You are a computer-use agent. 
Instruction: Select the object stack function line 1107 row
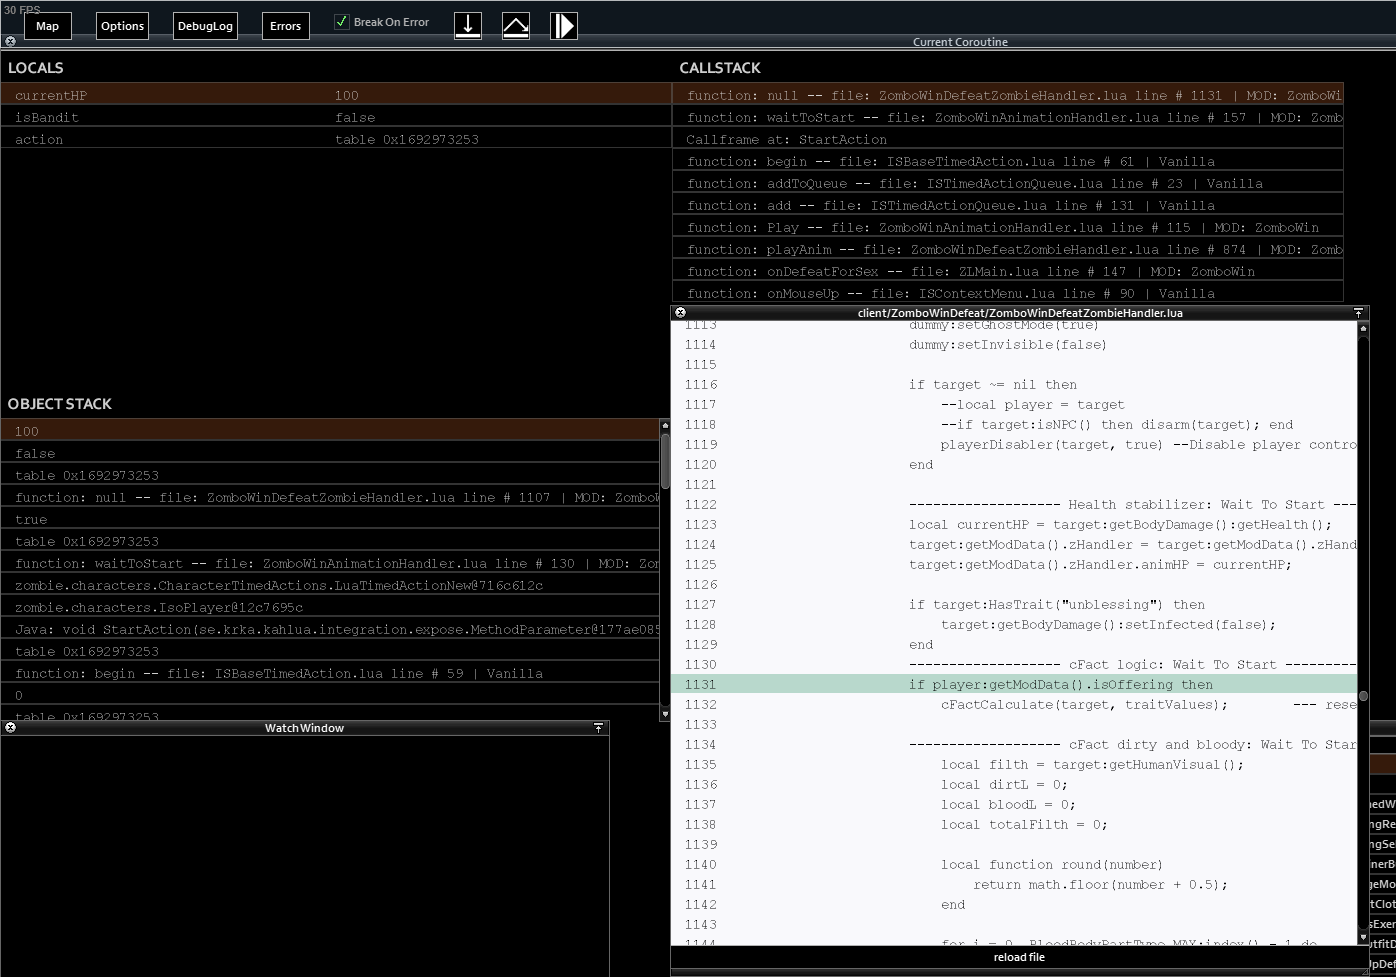click(x=330, y=497)
